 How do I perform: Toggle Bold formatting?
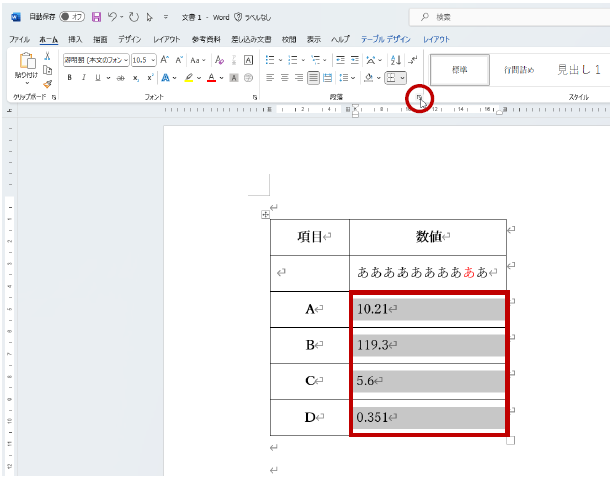(x=69, y=77)
